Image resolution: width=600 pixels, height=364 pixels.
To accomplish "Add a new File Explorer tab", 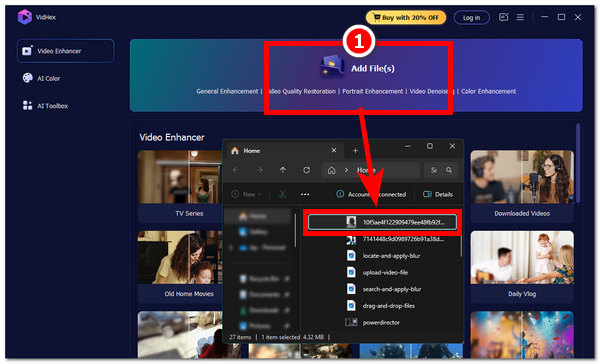I will pyautogui.click(x=355, y=151).
